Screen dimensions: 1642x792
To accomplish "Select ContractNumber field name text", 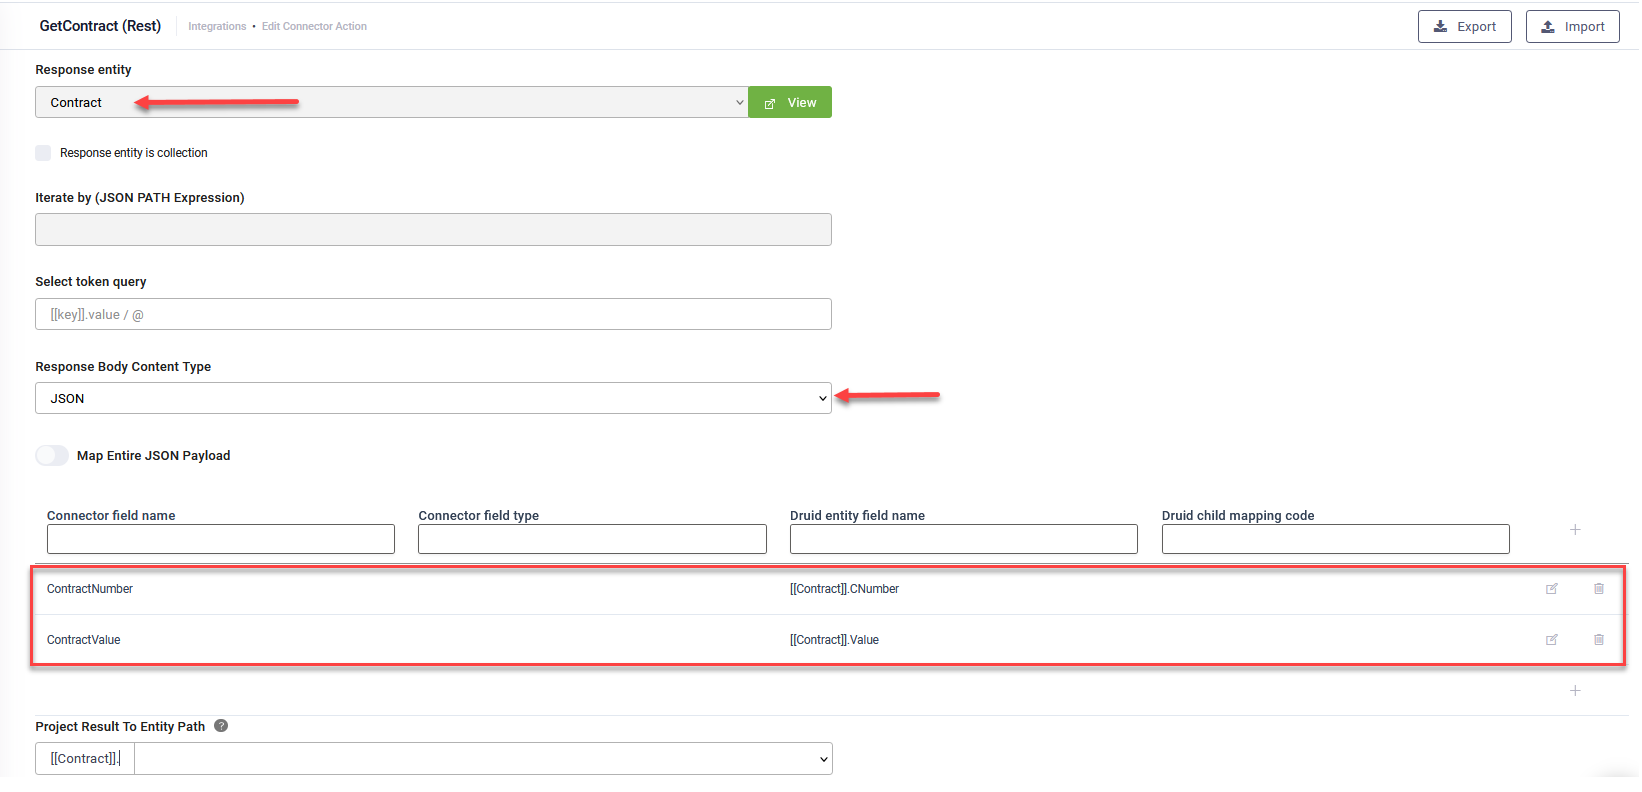I will click(90, 589).
